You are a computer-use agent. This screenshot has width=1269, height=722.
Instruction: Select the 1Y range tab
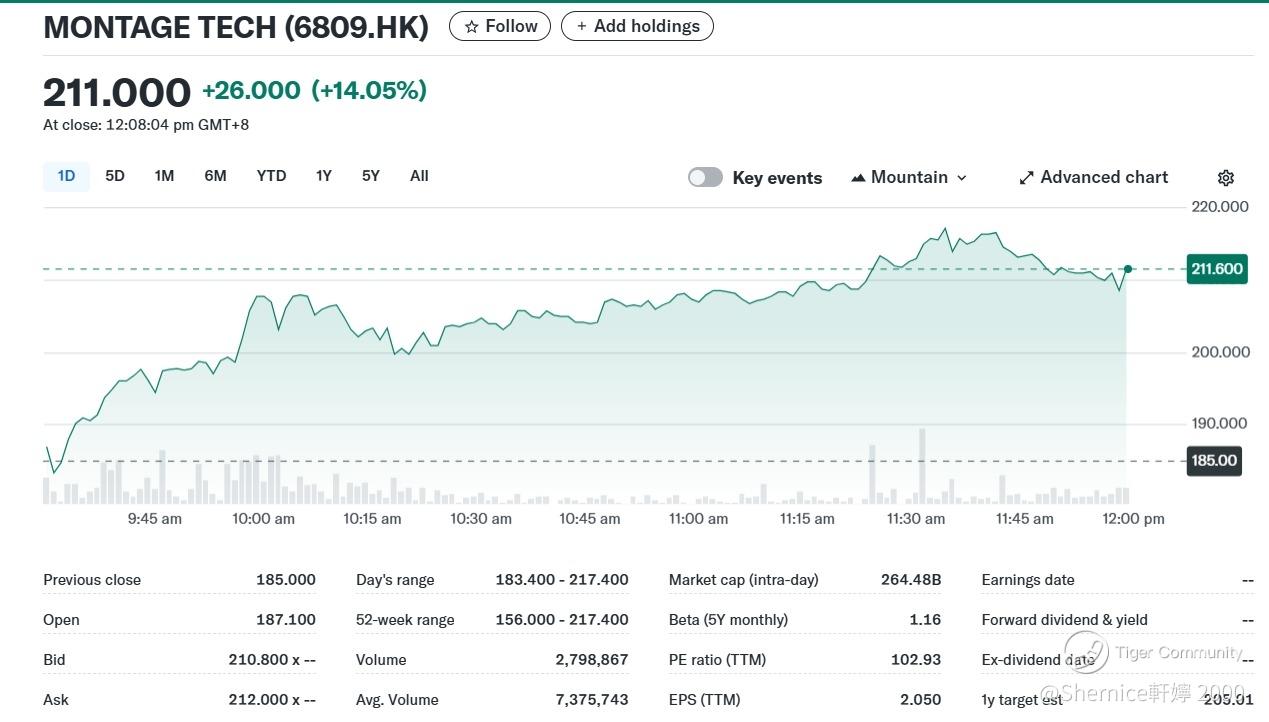(323, 176)
